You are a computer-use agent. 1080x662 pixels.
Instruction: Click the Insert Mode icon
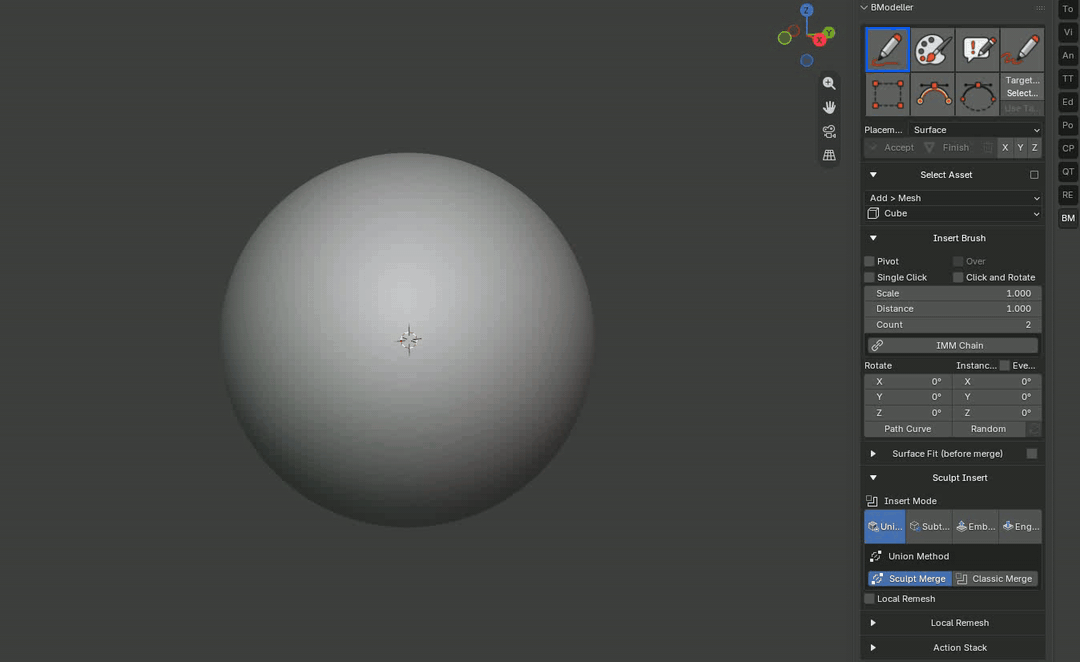tap(872, 501)
